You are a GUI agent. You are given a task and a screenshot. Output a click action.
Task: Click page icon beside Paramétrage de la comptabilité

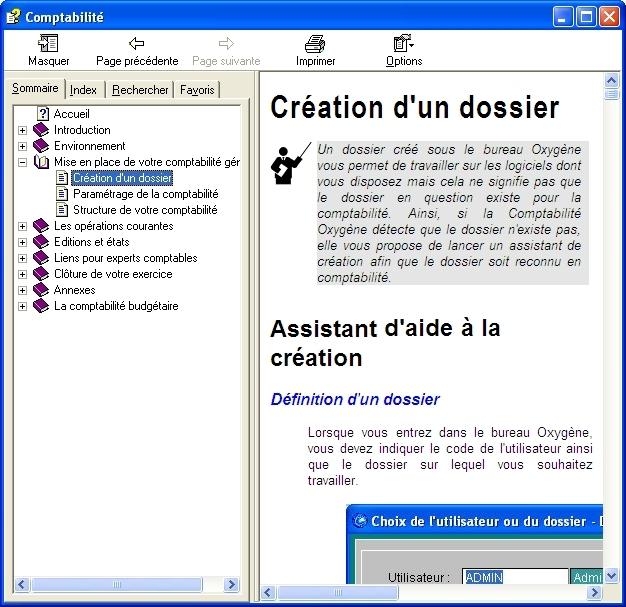pos(62,194)
